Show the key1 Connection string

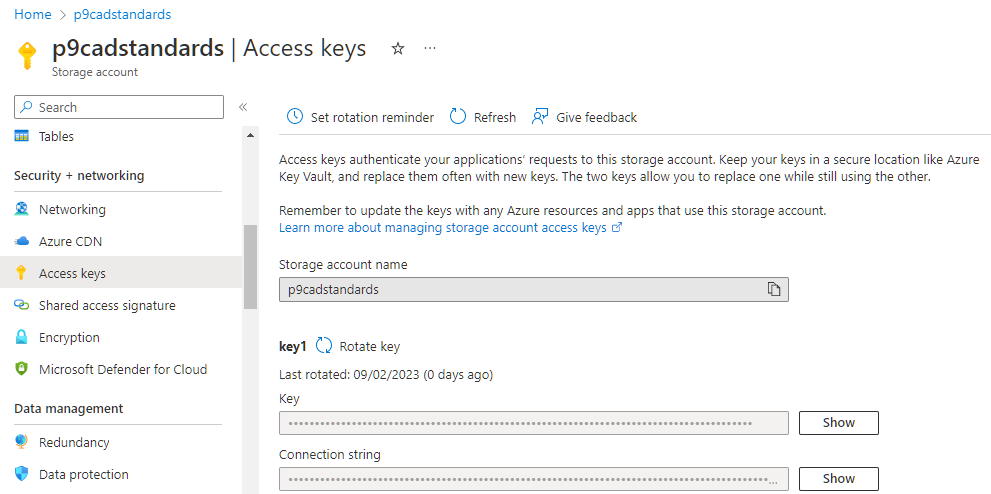(x=838, y=478)
